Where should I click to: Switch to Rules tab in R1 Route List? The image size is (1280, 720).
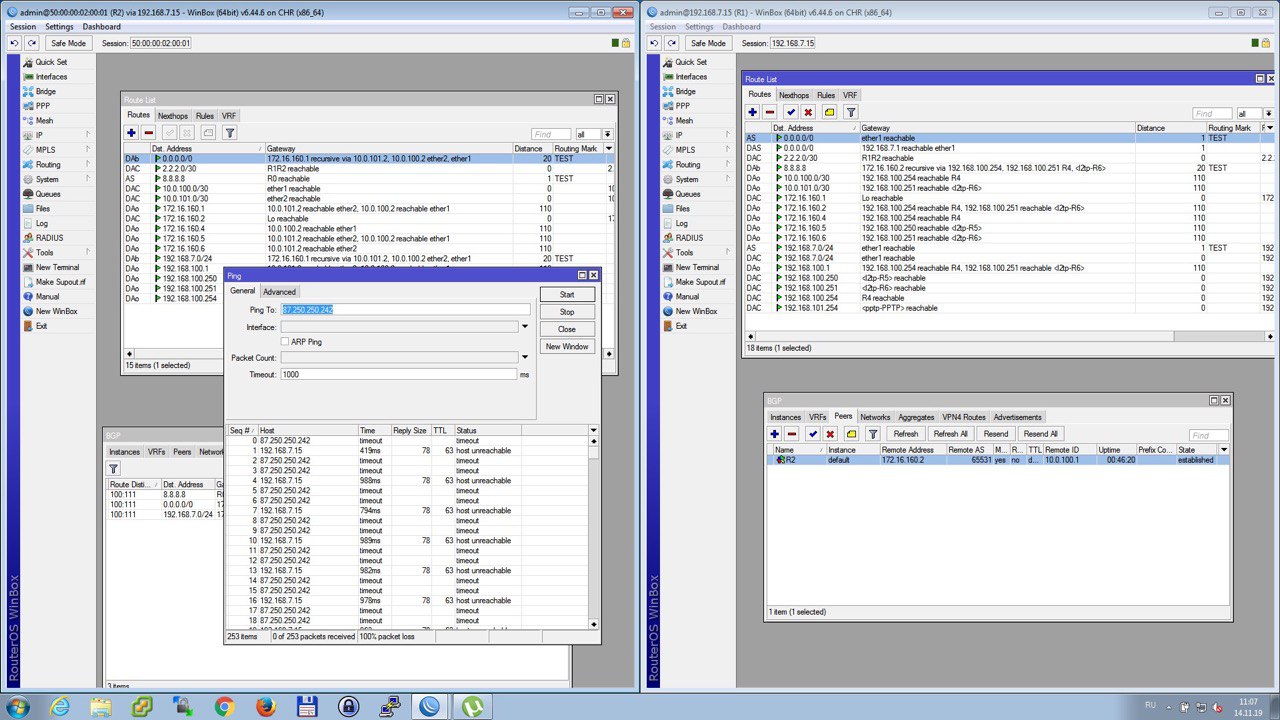click(x=826, y=95)
